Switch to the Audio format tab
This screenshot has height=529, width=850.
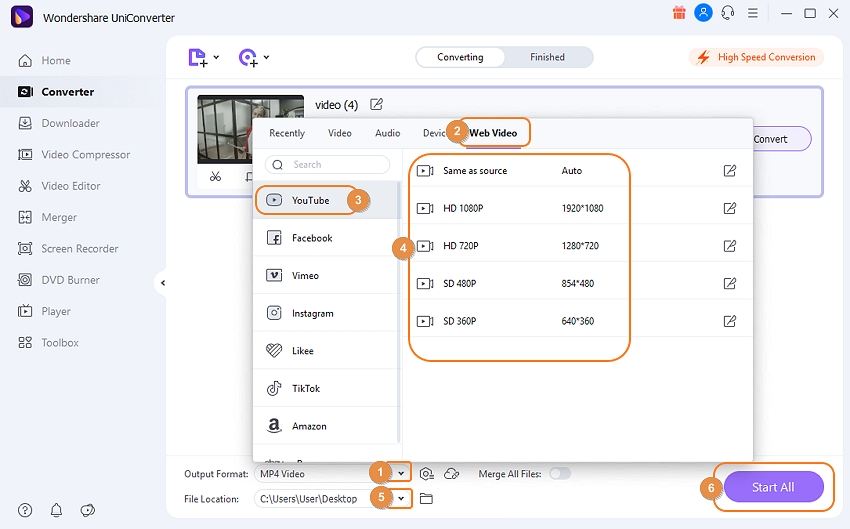coord(388,133)
